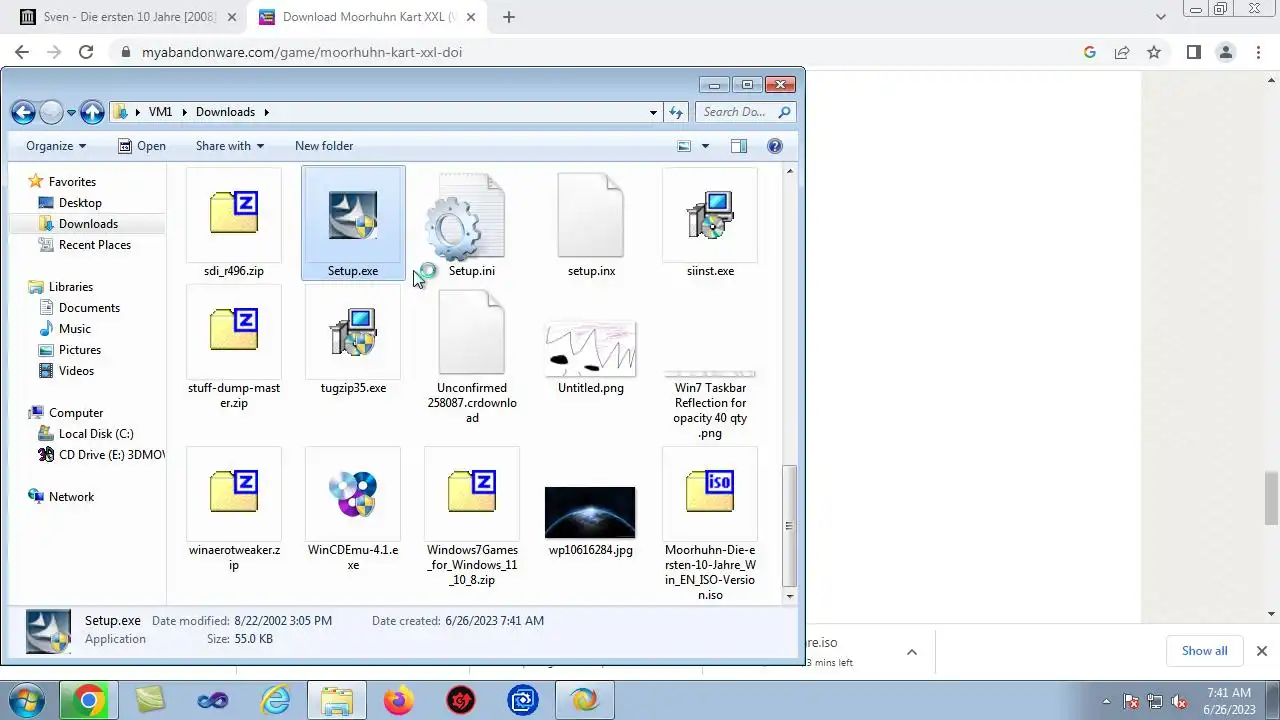Viewport: 1280px width, 720px height.
Task: Open the view options dropdown arrow
Action: click(705, 146)
